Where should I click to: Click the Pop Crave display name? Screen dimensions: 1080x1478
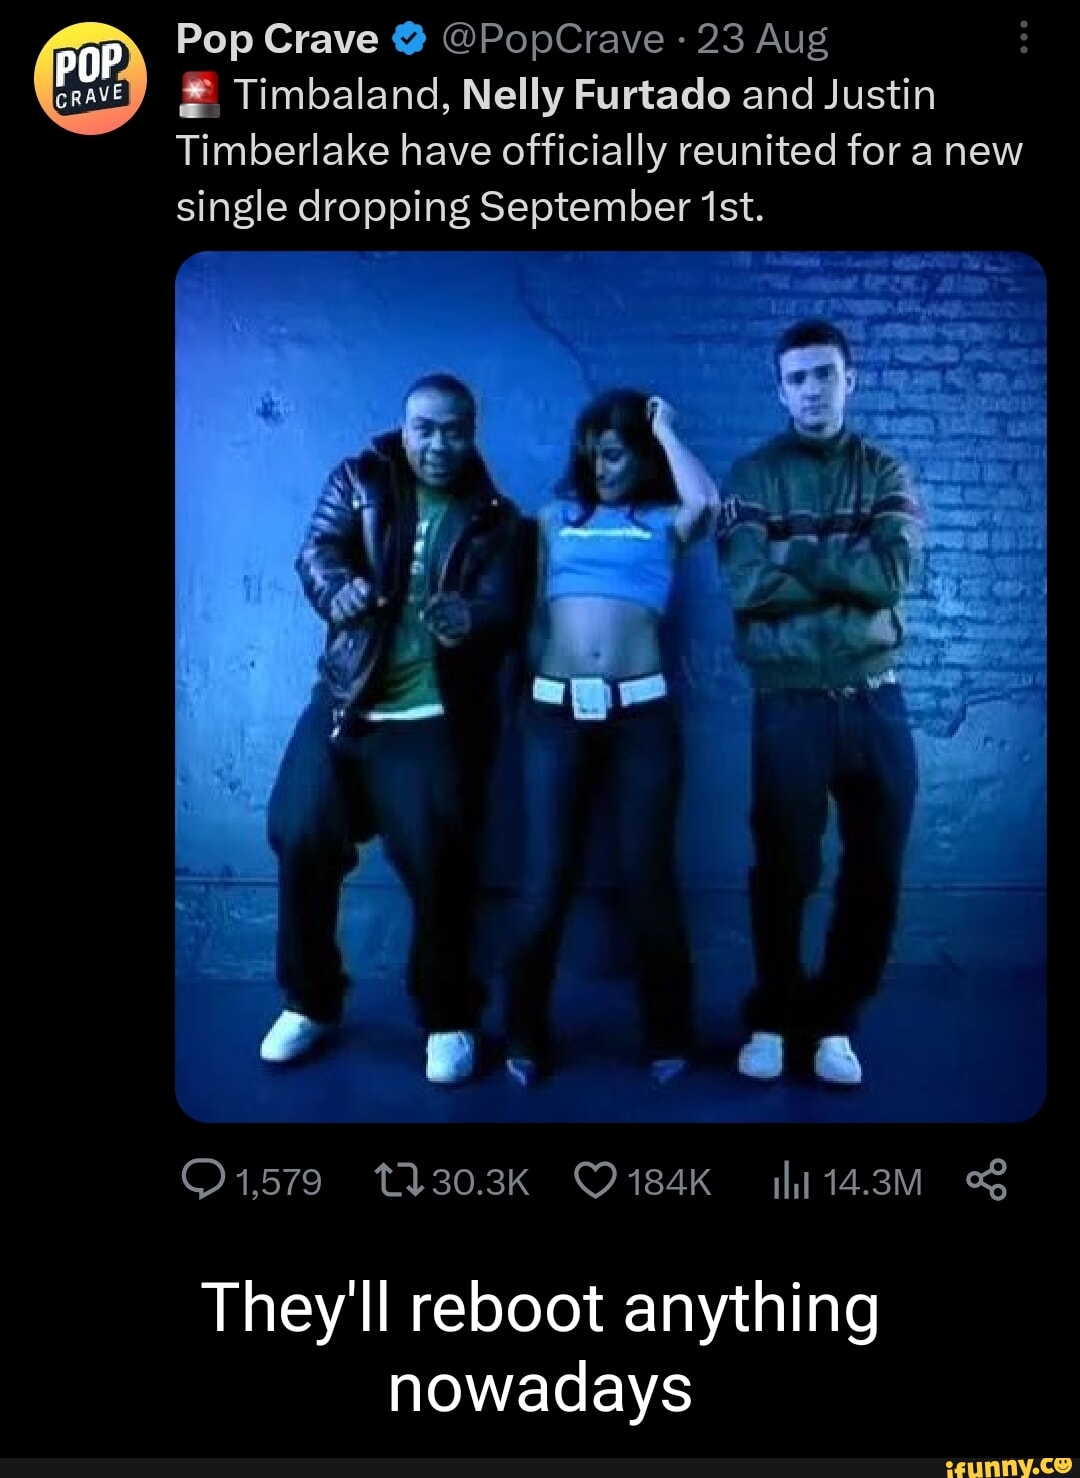click(277, 40)
